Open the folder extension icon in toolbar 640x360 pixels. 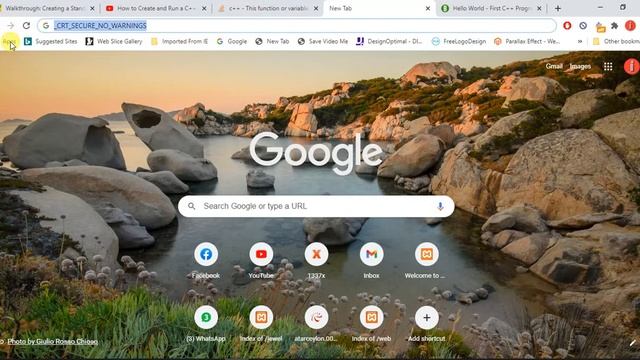click(x=600, y=27)
